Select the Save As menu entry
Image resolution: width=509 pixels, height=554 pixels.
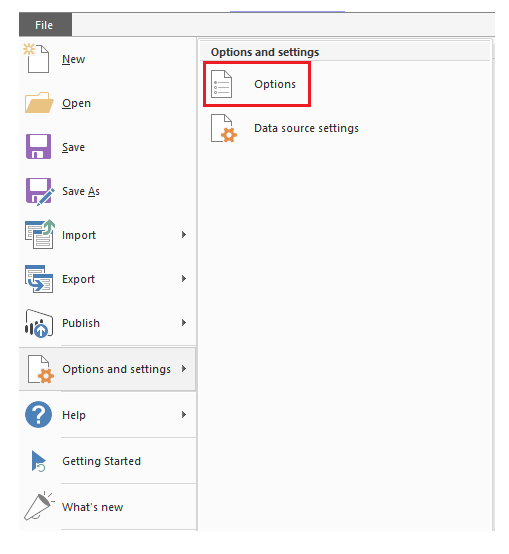pyautogui.click(x=107, y=191)
